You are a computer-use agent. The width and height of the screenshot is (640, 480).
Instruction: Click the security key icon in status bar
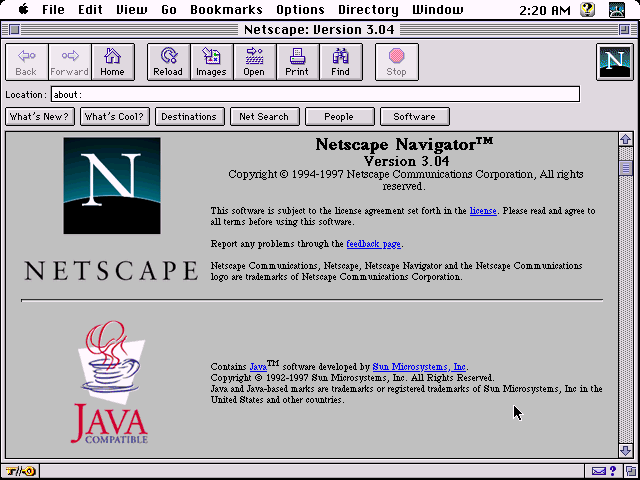coord(20,471)
